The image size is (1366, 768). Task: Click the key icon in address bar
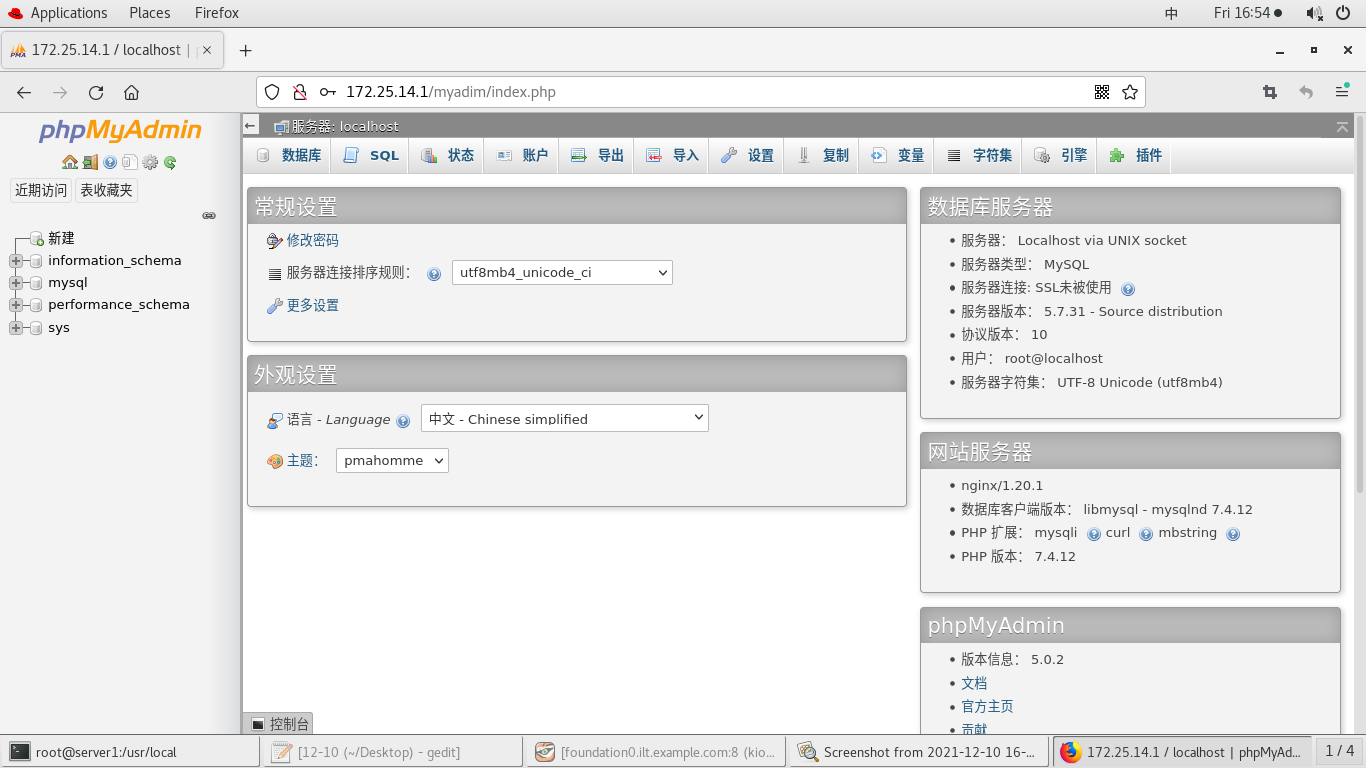(327, 92)
